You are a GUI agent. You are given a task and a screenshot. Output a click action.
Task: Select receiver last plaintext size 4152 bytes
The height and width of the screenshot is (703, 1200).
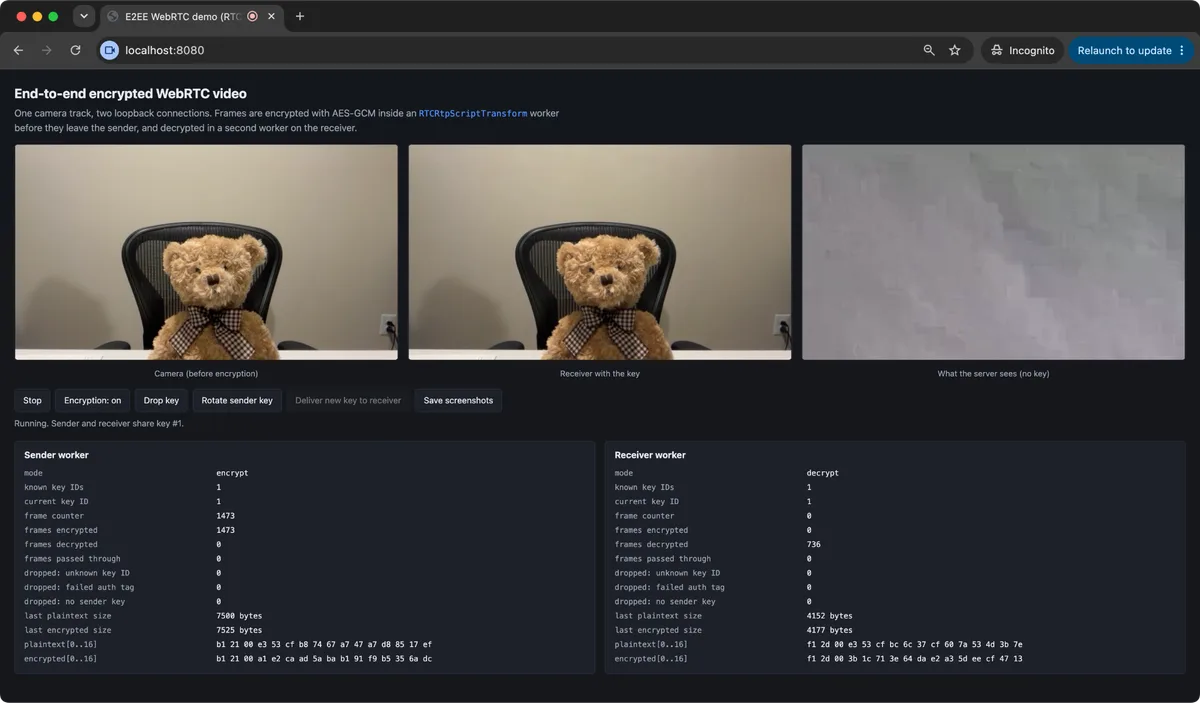[x=830, y=616]
